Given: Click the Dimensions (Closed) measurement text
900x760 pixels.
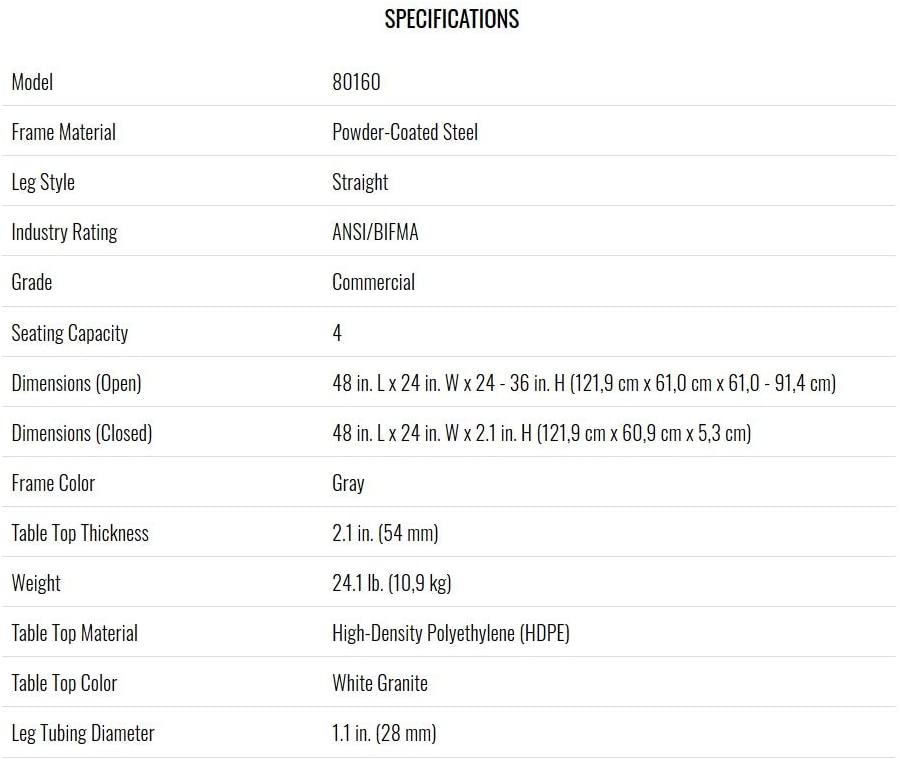Looking at the screenshot, I should point(541,433).
